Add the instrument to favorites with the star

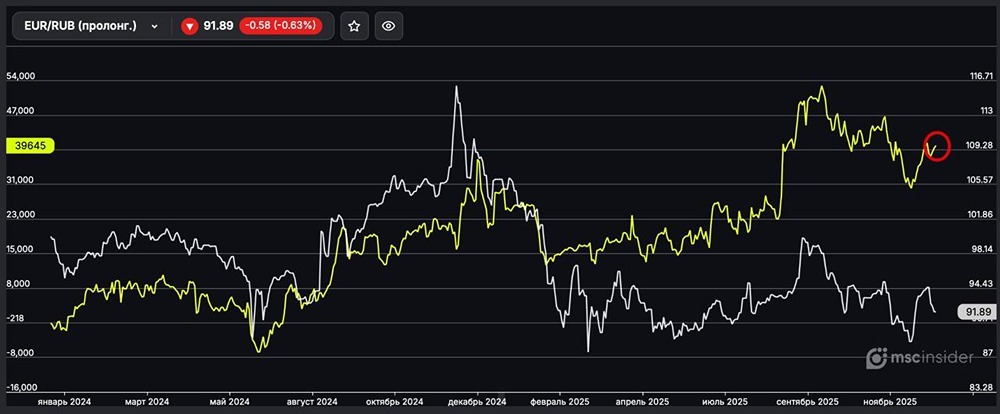click(353, 27)
